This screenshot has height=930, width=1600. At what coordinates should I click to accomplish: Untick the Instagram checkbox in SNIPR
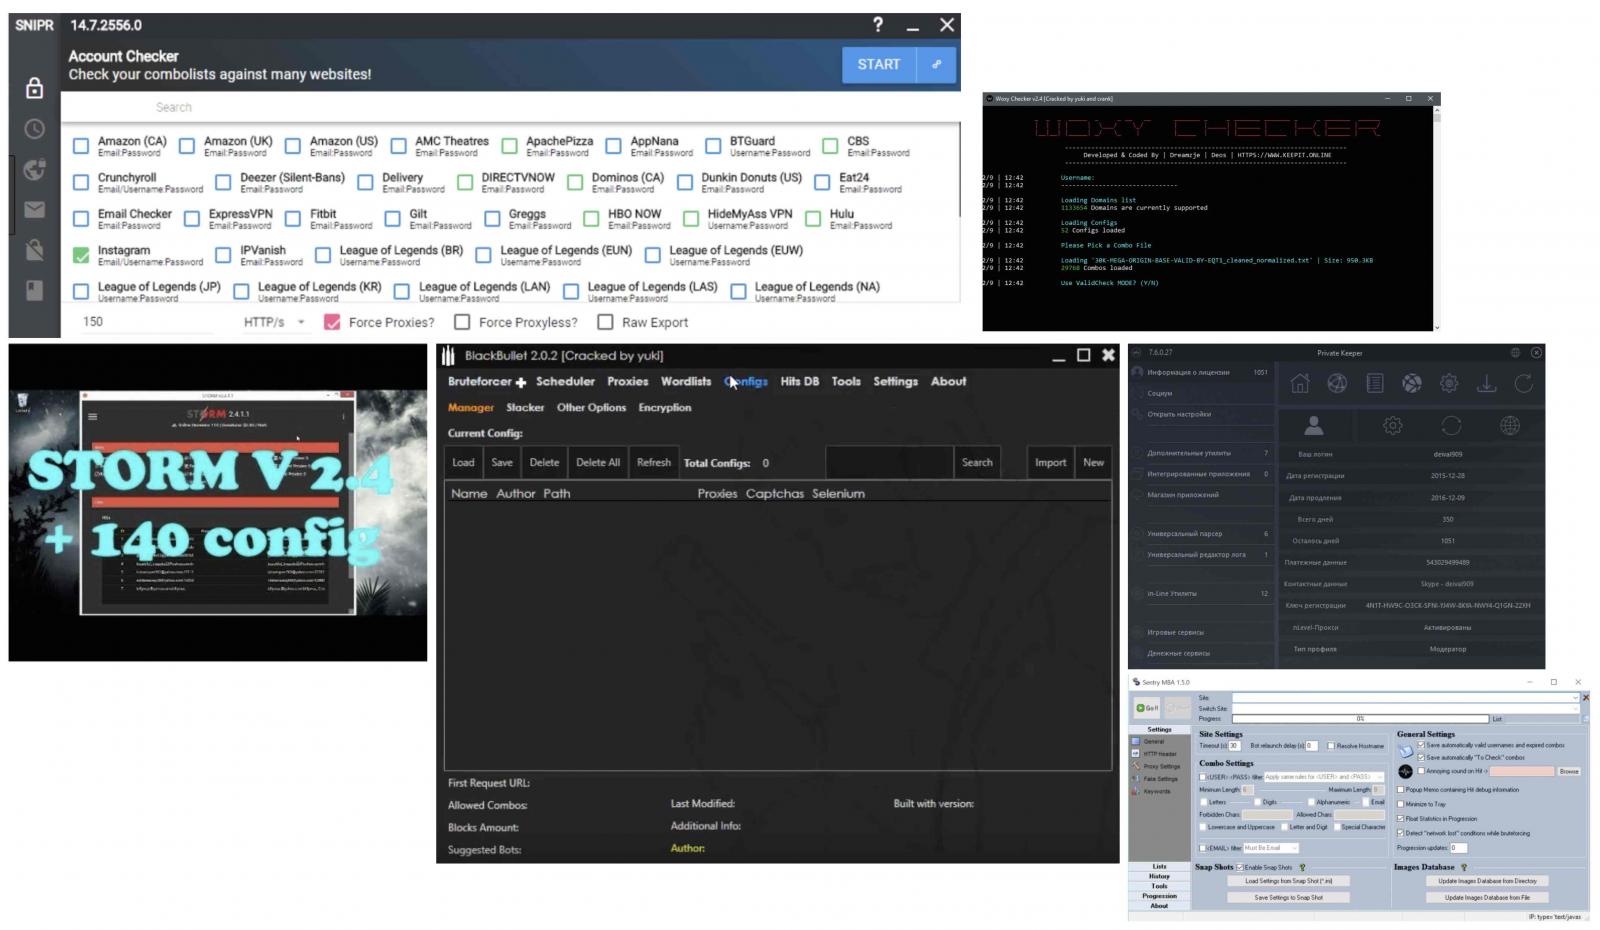81,255
